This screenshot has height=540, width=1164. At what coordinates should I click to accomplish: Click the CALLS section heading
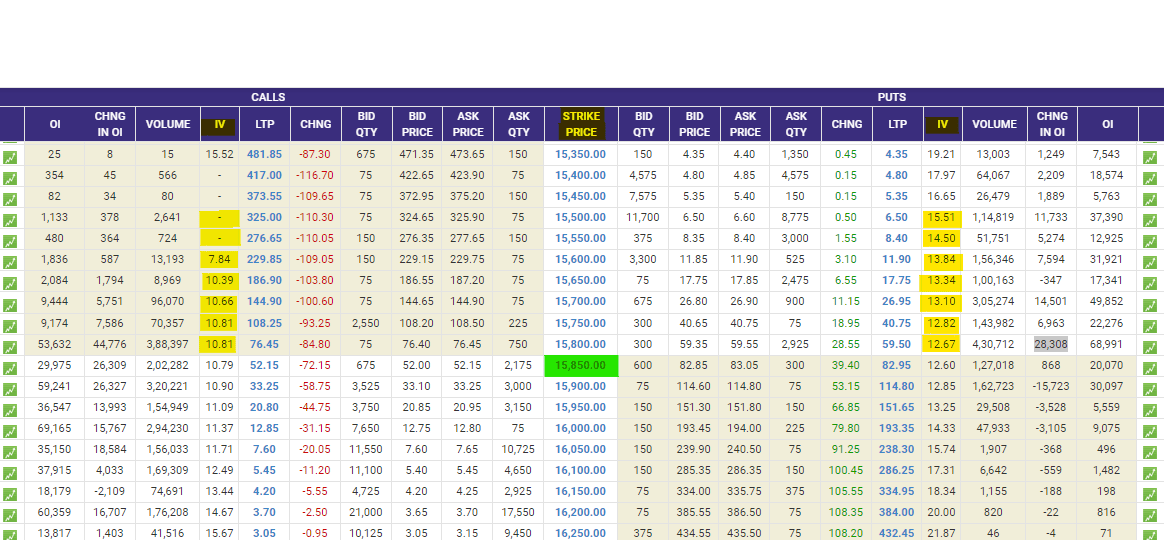click(x=268, y=97)
